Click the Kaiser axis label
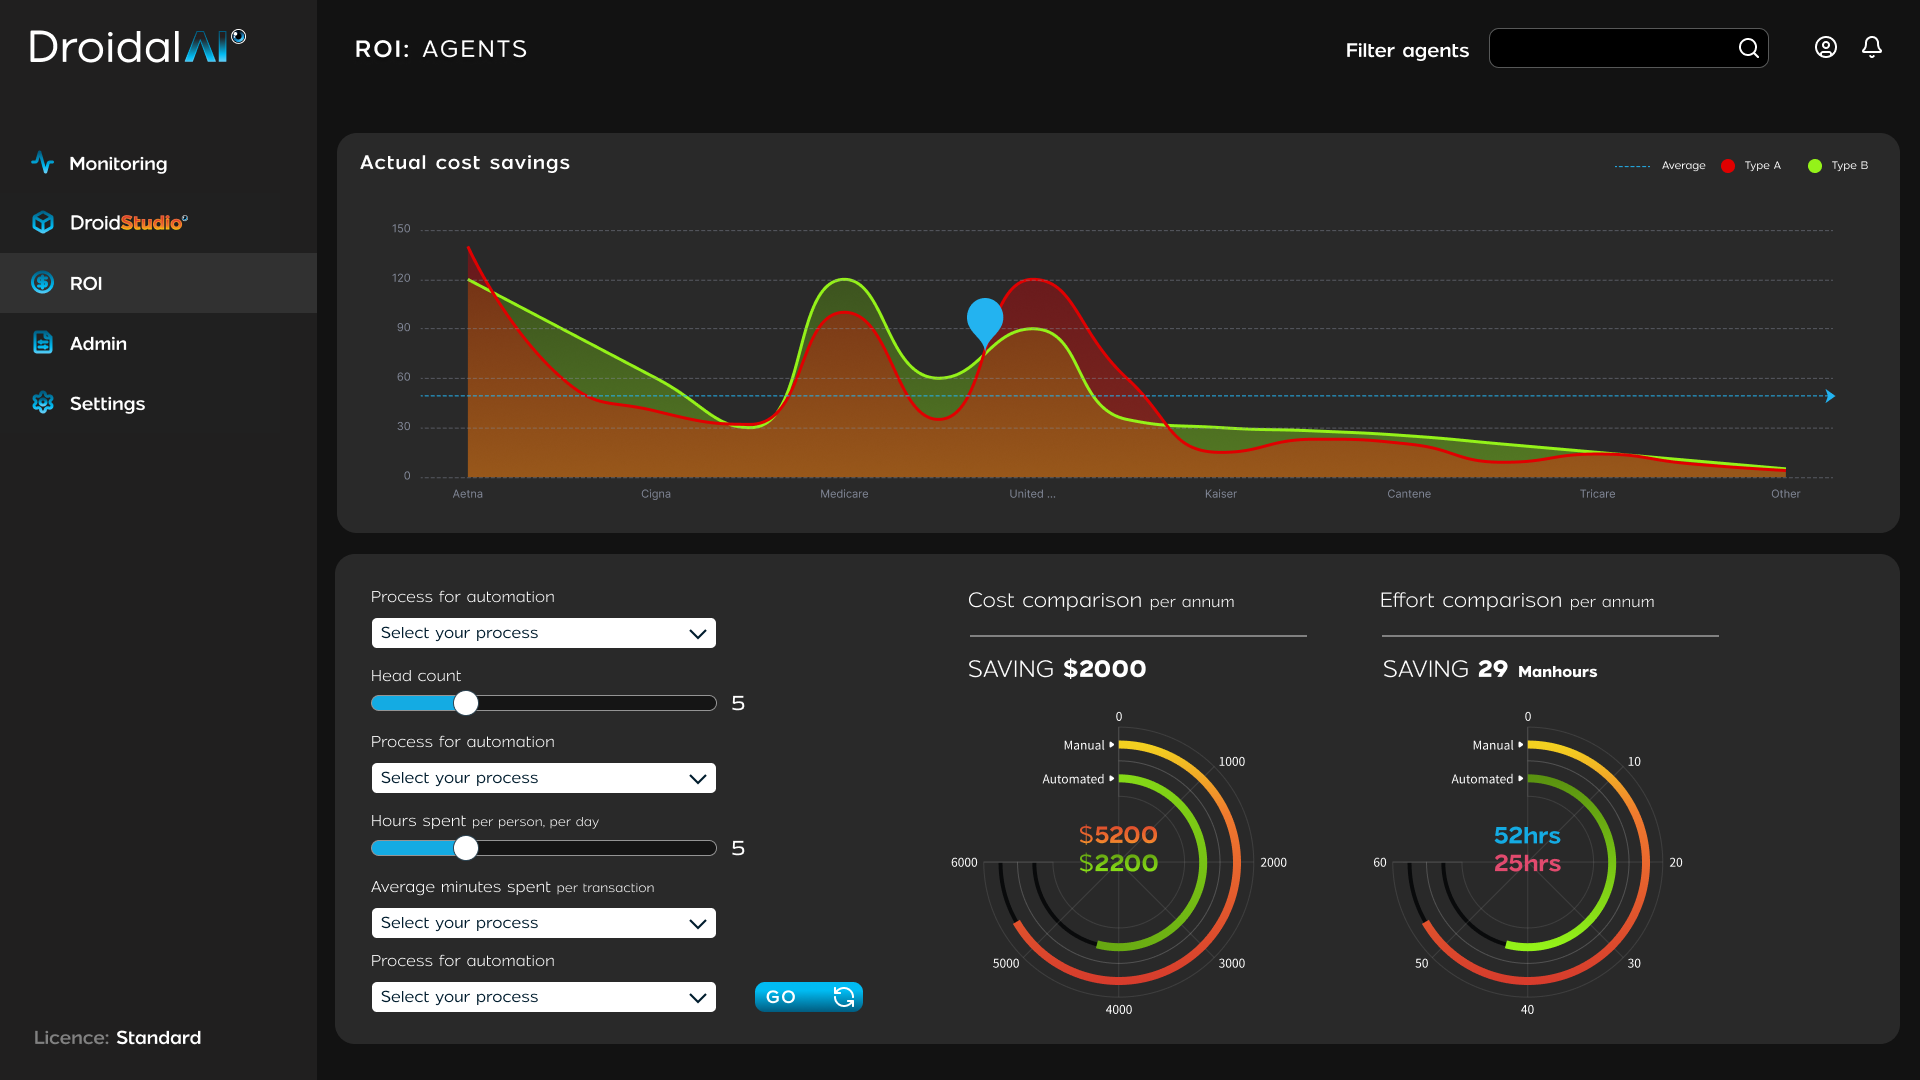The width and height of the screenshot is (1920, 1080). coord(1220,494)
